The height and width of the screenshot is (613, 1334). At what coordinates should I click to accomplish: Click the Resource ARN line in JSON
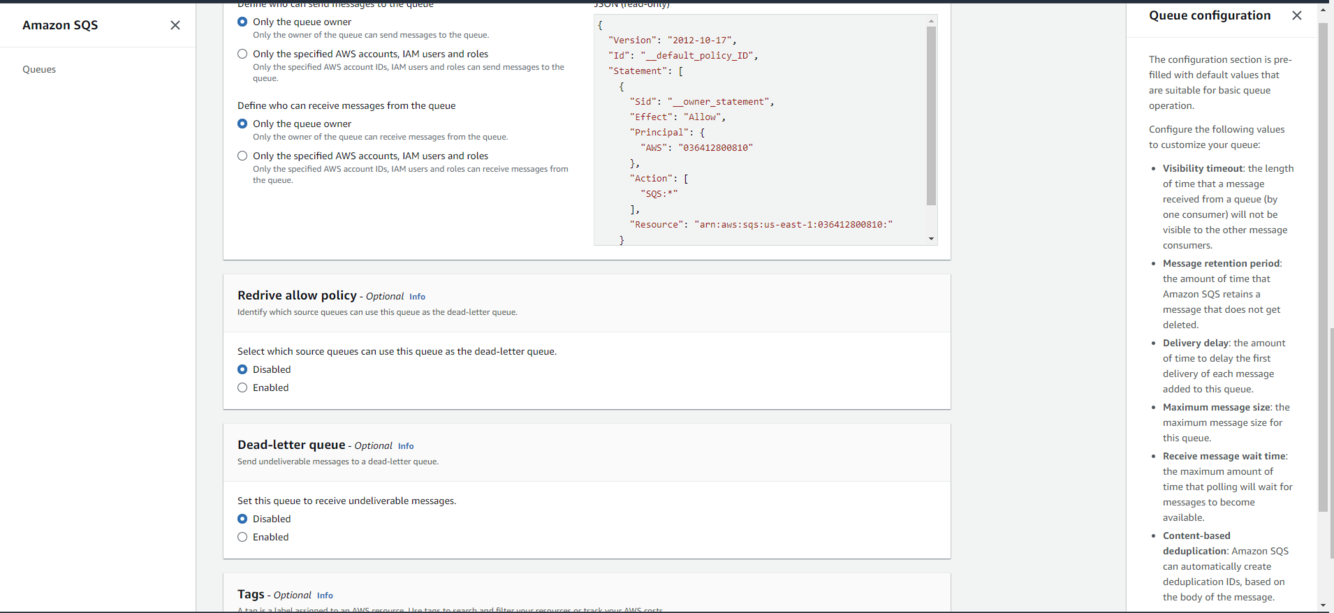click(x=761, y=225)
